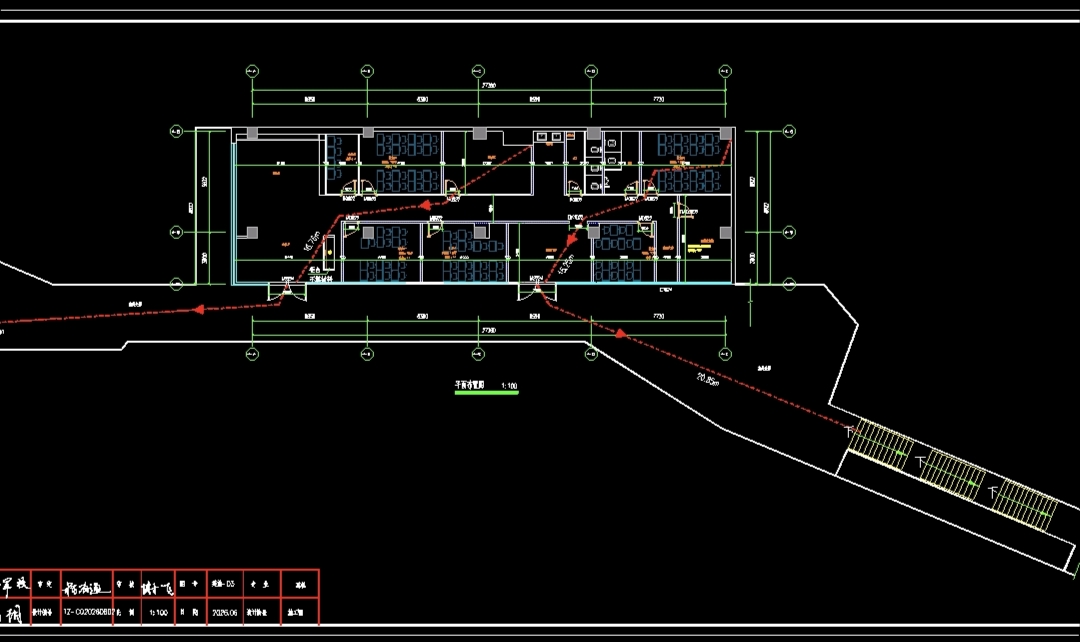Click the 1:100 scale cell in title block
The height and width of the screenshot is (642, 1080).
click(x=158, y=612)
